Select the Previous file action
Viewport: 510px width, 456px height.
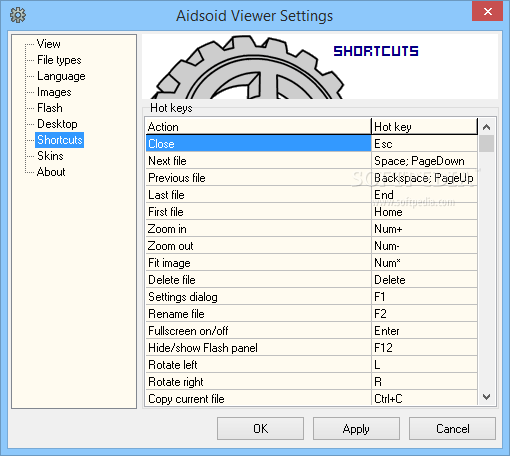pyautogui.click(x=258, y=178)
